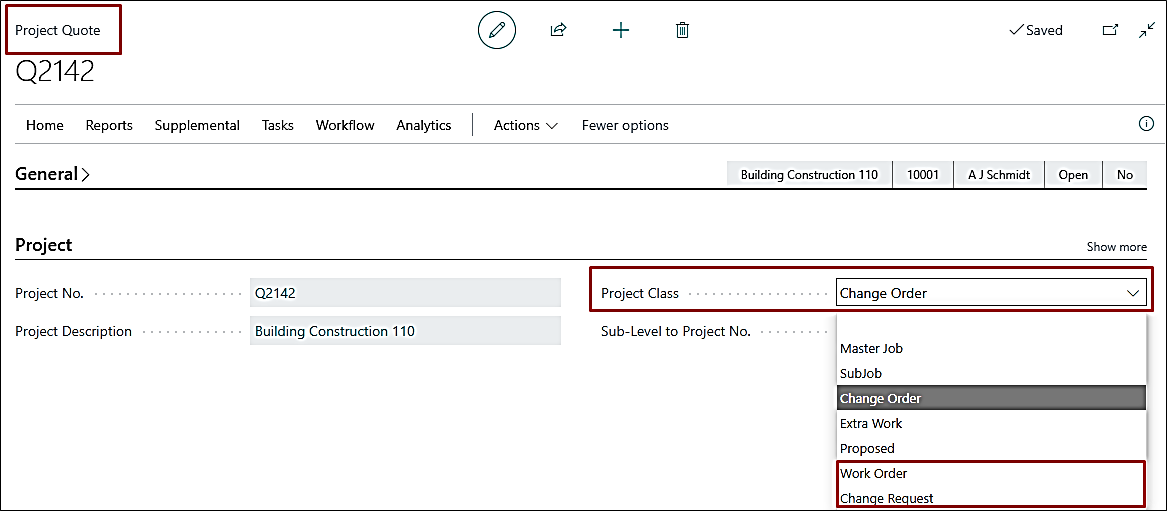This screenshot has width=1167, height=511.
Task: Open the Tasks menu tab
Action: (x=278, y=125)
